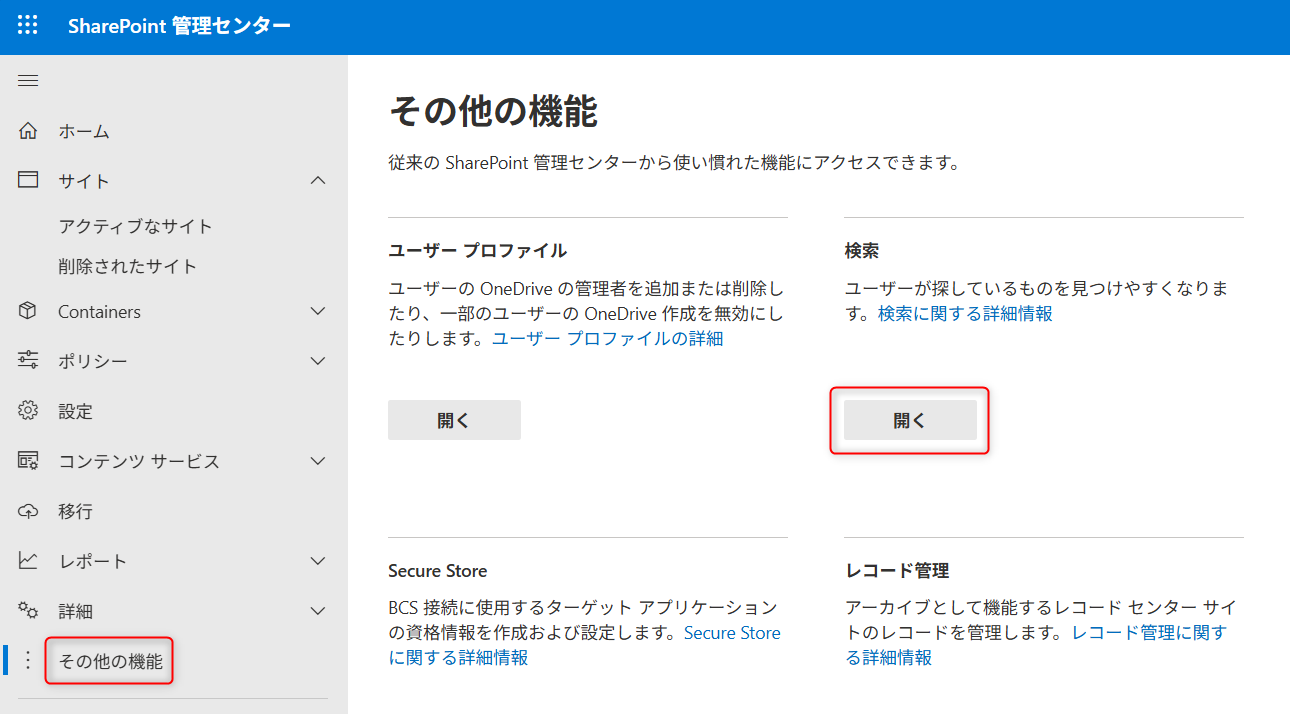Open the Secure Store に関する詳細情報 link

pyautogui.click(x=731, y=633)
